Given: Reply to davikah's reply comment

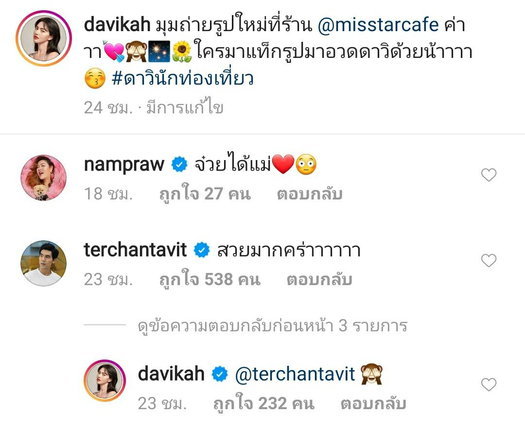Looking at the screenshot, I should [x=373, y=403].
